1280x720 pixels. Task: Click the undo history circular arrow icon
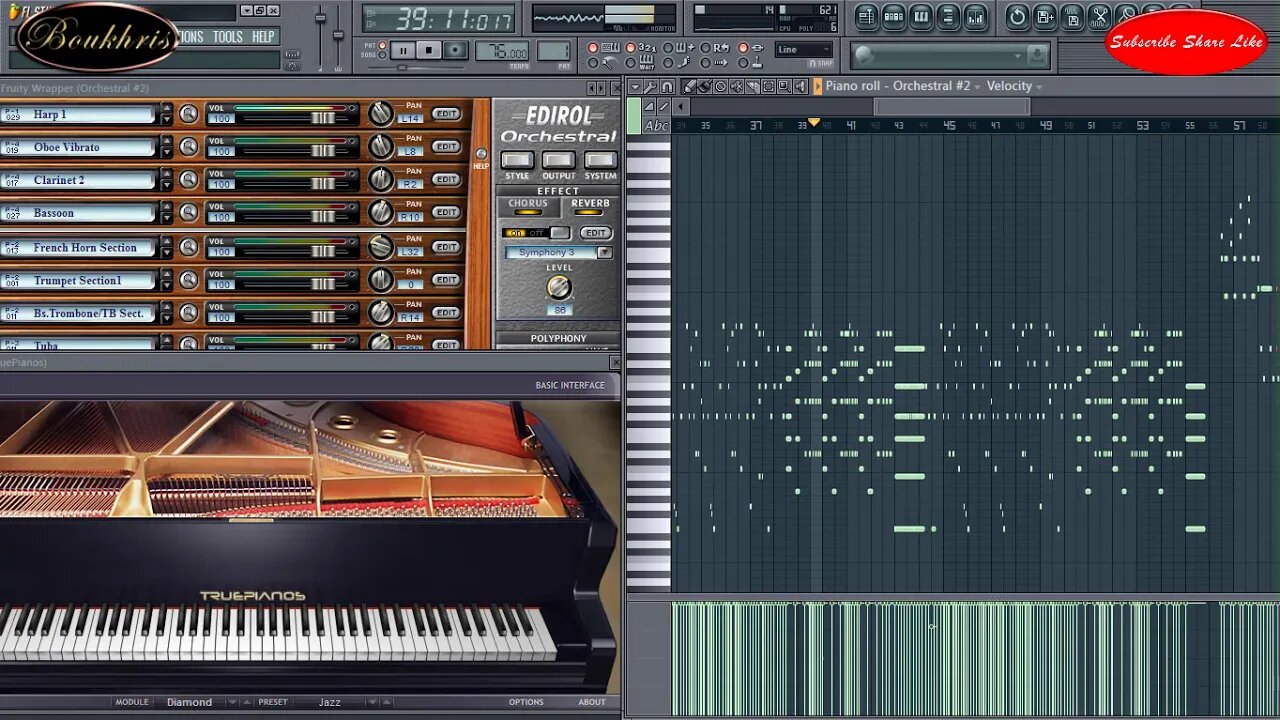tap(1017, 16)
